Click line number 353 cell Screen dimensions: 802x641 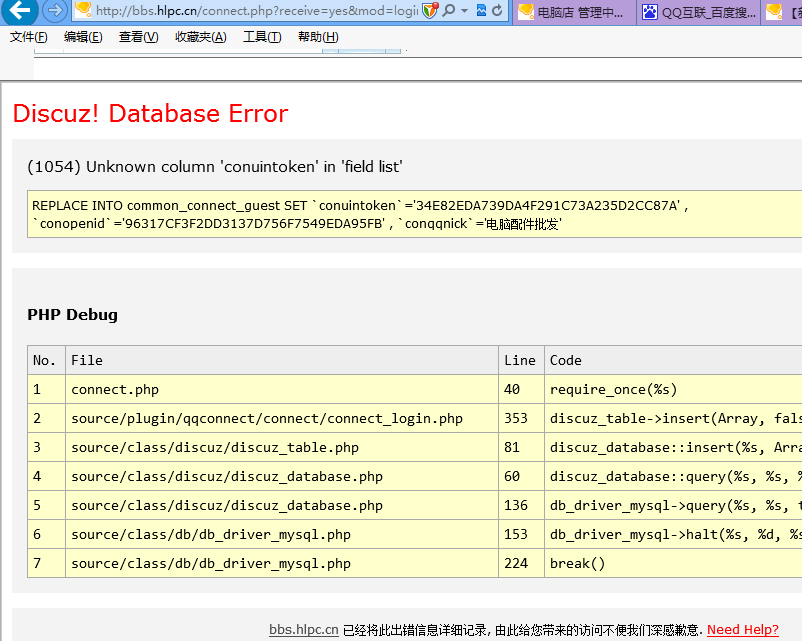521,418
